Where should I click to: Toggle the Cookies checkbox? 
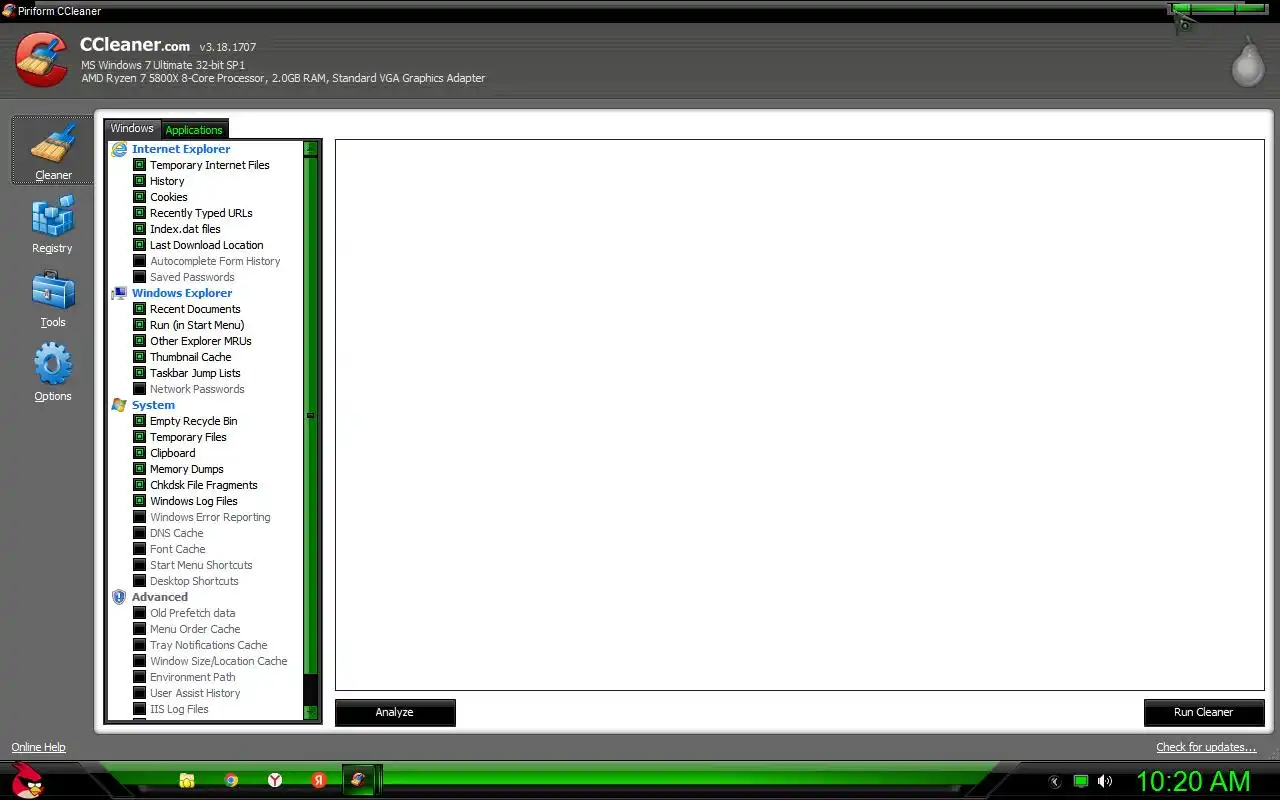tap(140, 197)
